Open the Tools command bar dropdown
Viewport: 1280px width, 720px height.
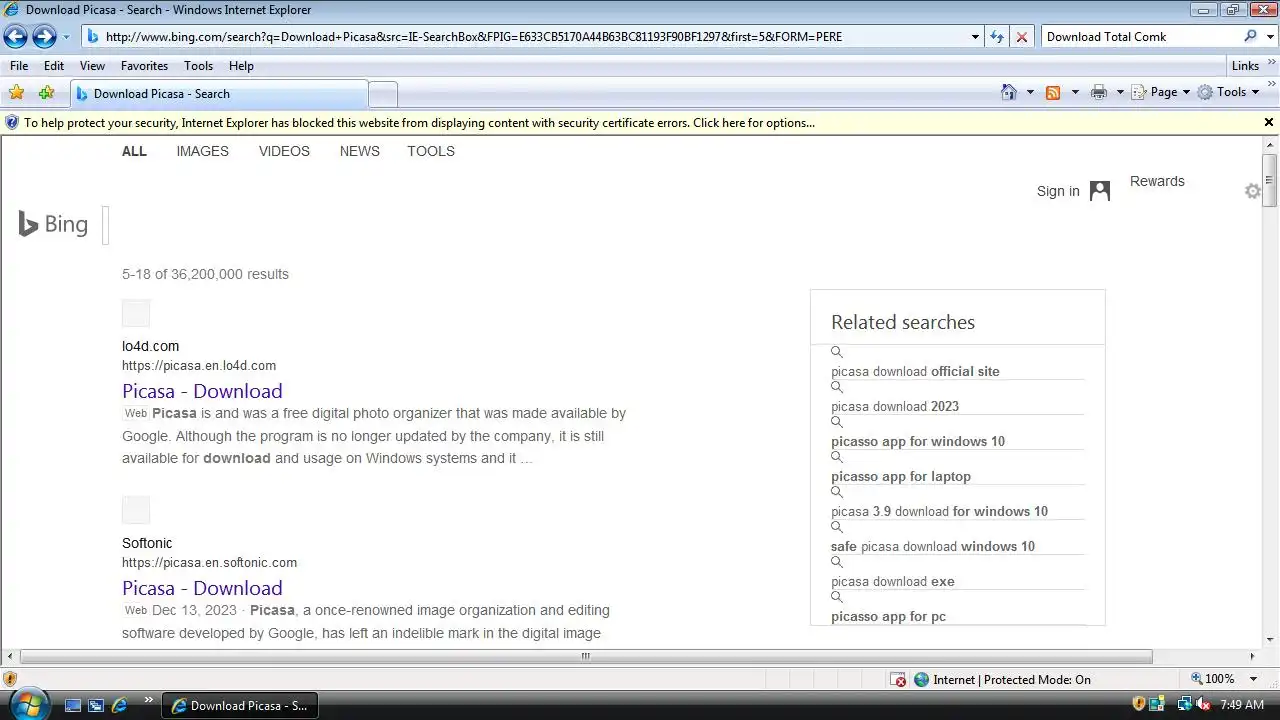[x=1229, y=92]
